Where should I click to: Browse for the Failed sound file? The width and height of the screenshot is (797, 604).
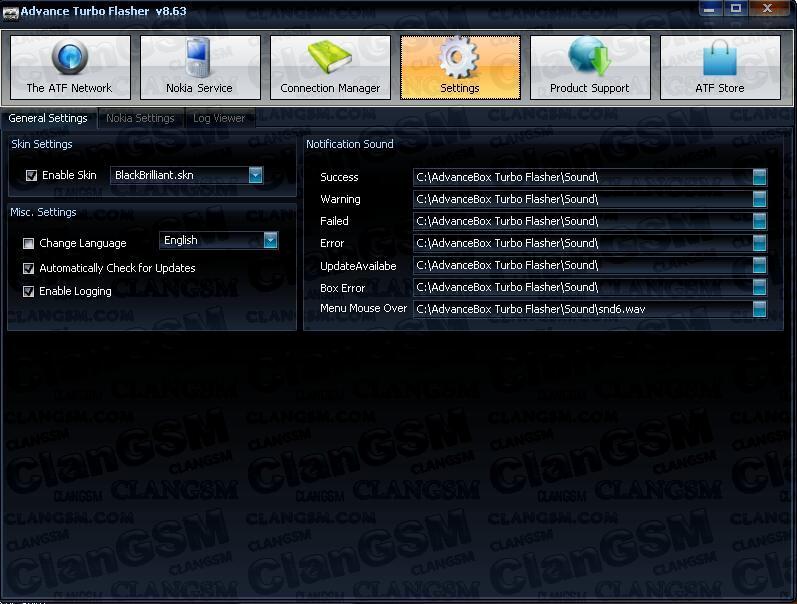759,221
